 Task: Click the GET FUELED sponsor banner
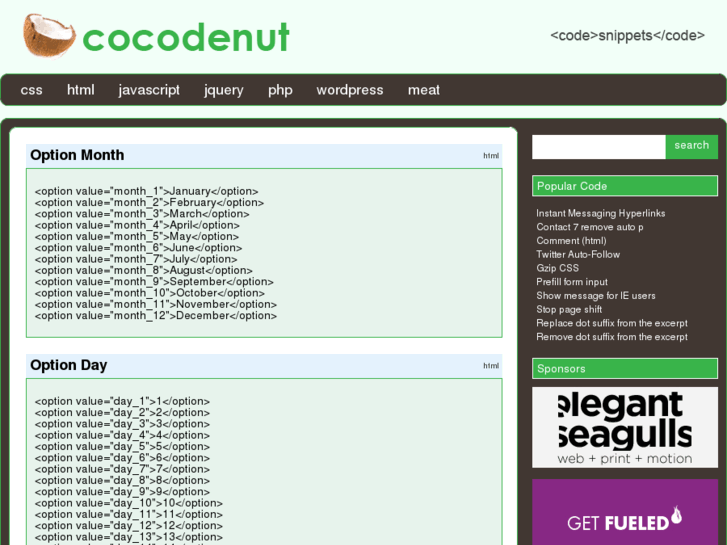point(625,512)
